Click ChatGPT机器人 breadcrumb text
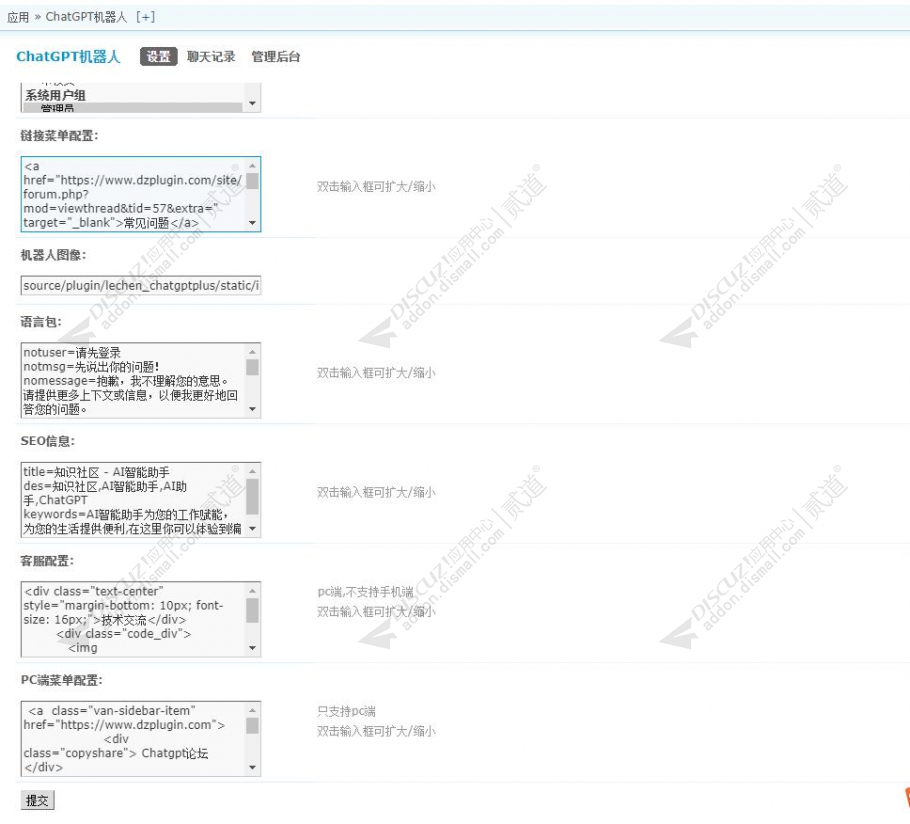 (86, 17)
